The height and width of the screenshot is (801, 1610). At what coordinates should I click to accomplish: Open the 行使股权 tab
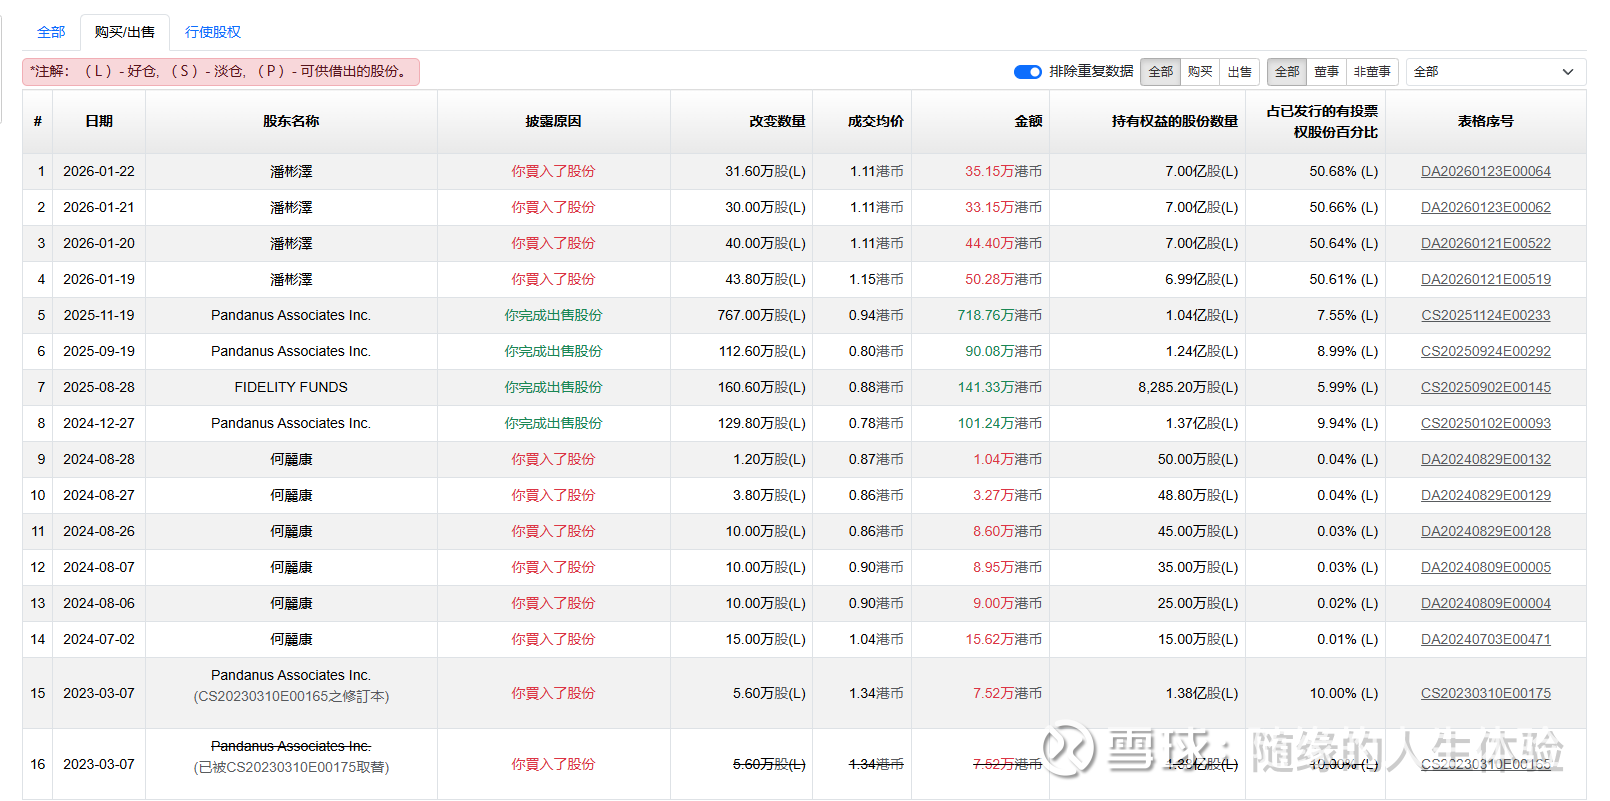[213, 32]
